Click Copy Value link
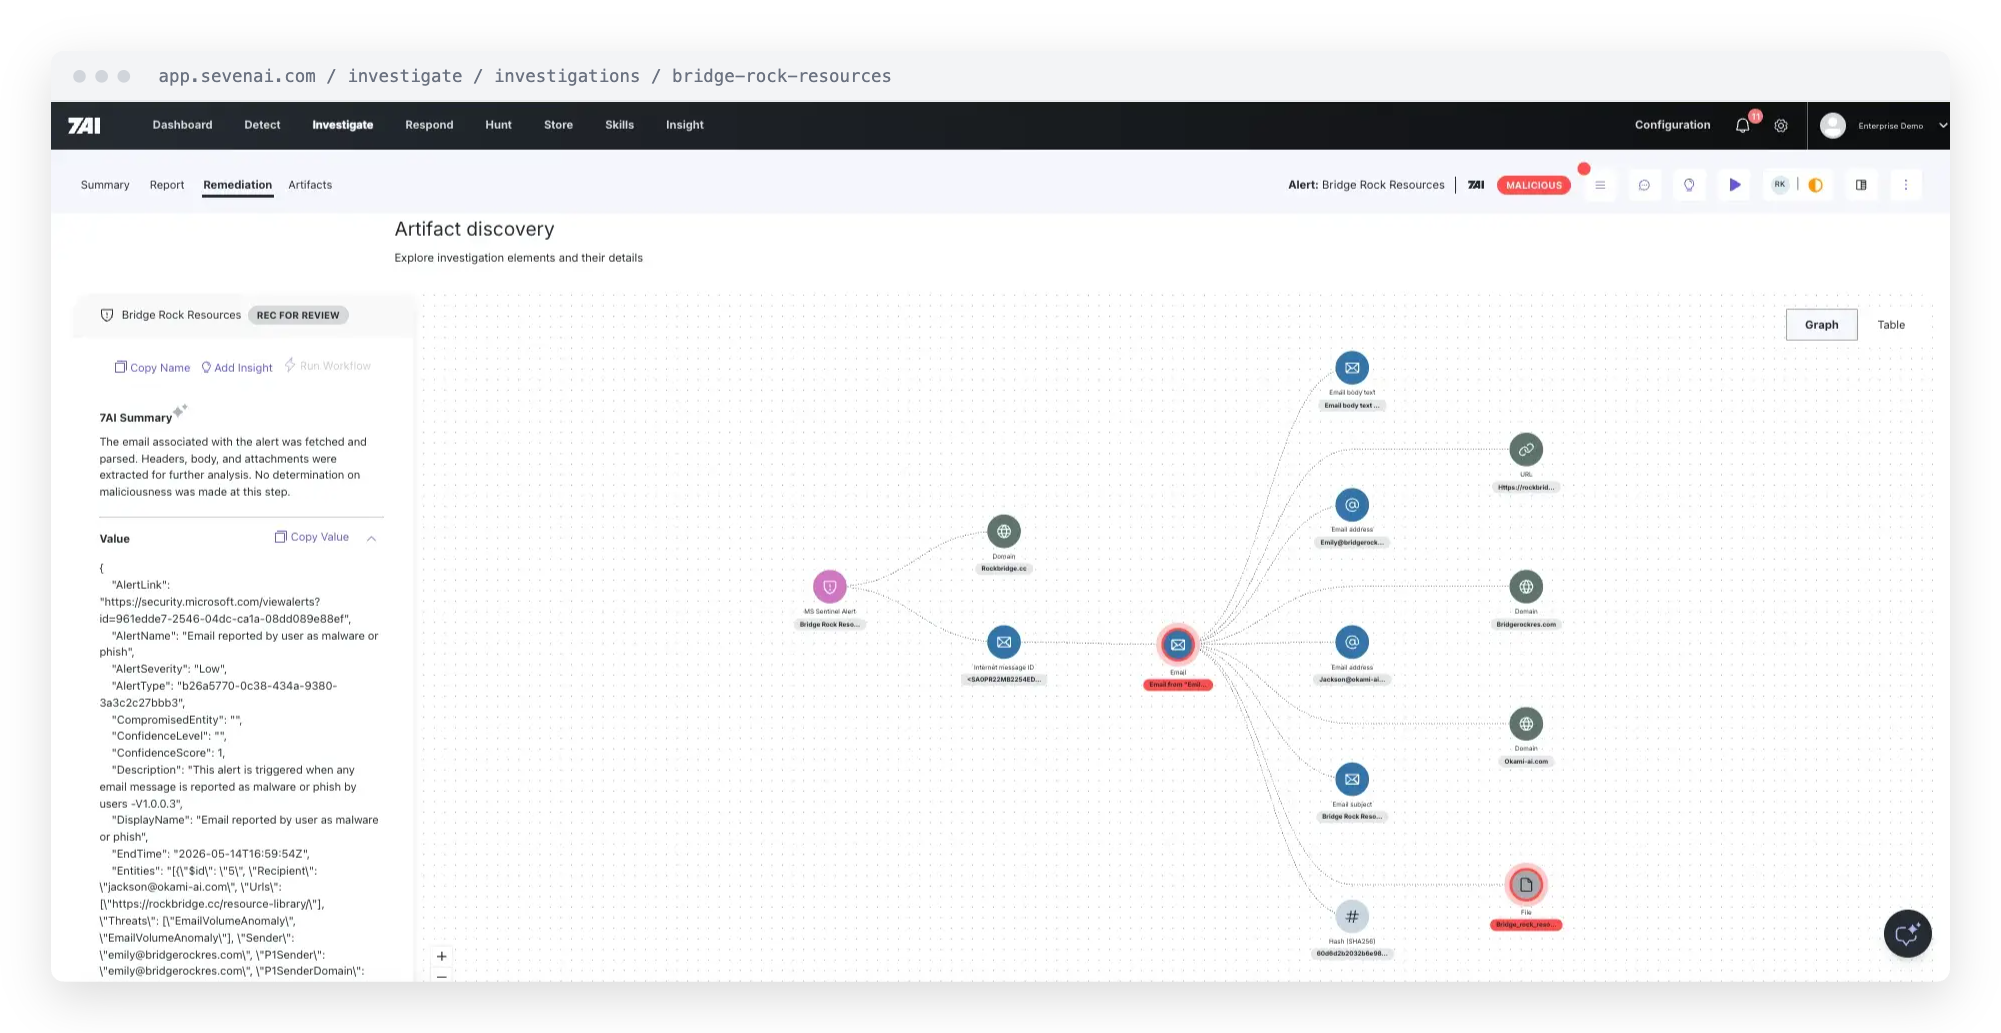 (x=312, y=537)
